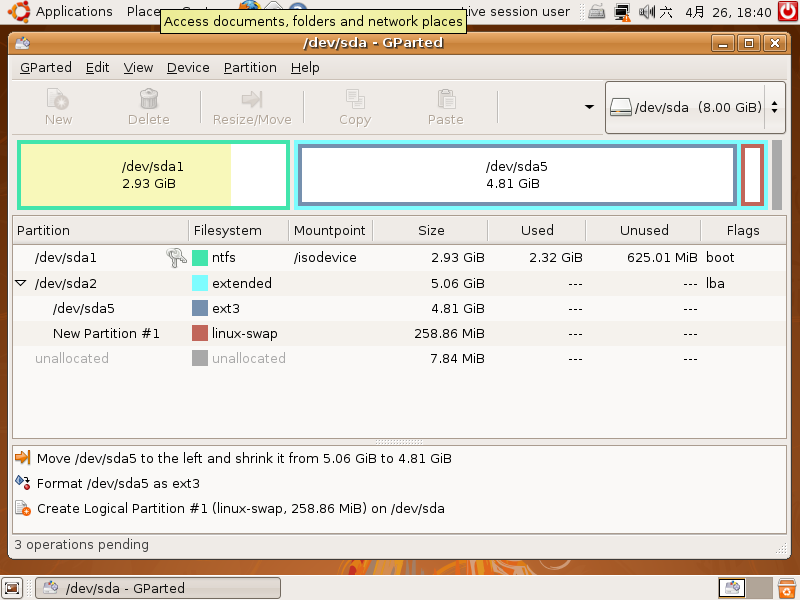
Task: Click the Flags column header
Action: [x=743, y=230]
